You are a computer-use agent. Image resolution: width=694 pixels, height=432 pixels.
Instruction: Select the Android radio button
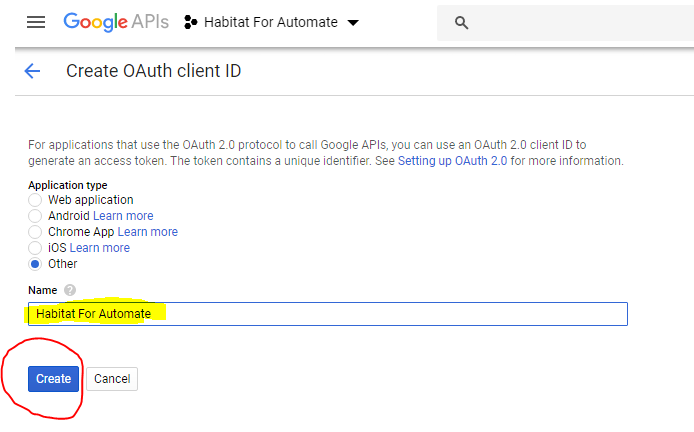point(35,216)
